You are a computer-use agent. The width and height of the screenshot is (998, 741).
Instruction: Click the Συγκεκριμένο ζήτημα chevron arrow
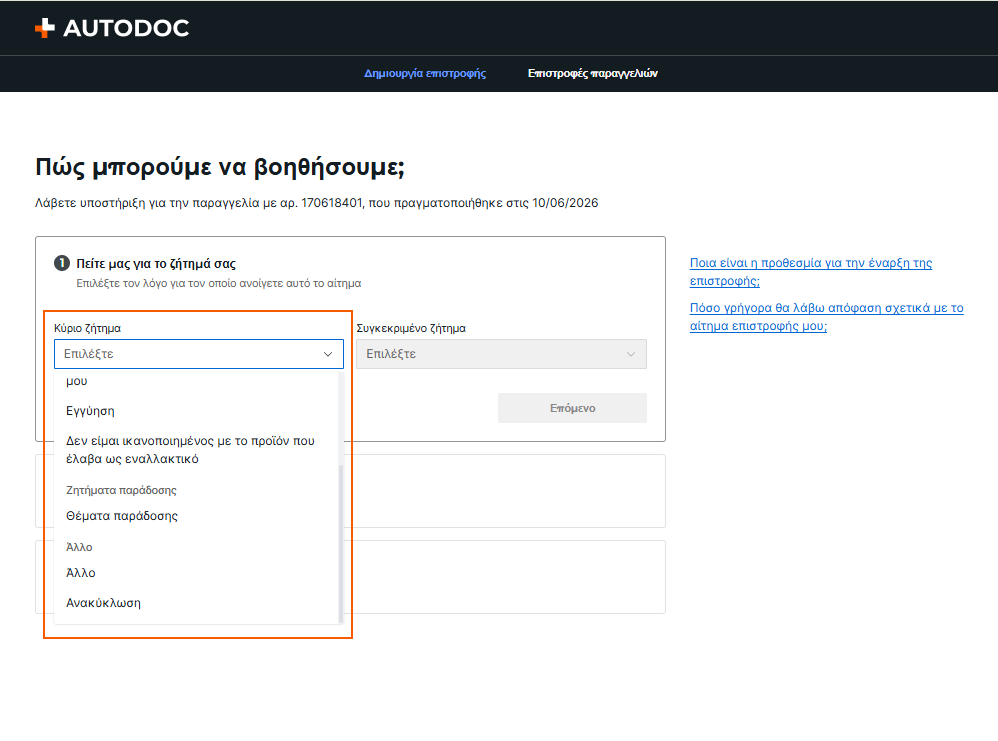coord(631,354)
